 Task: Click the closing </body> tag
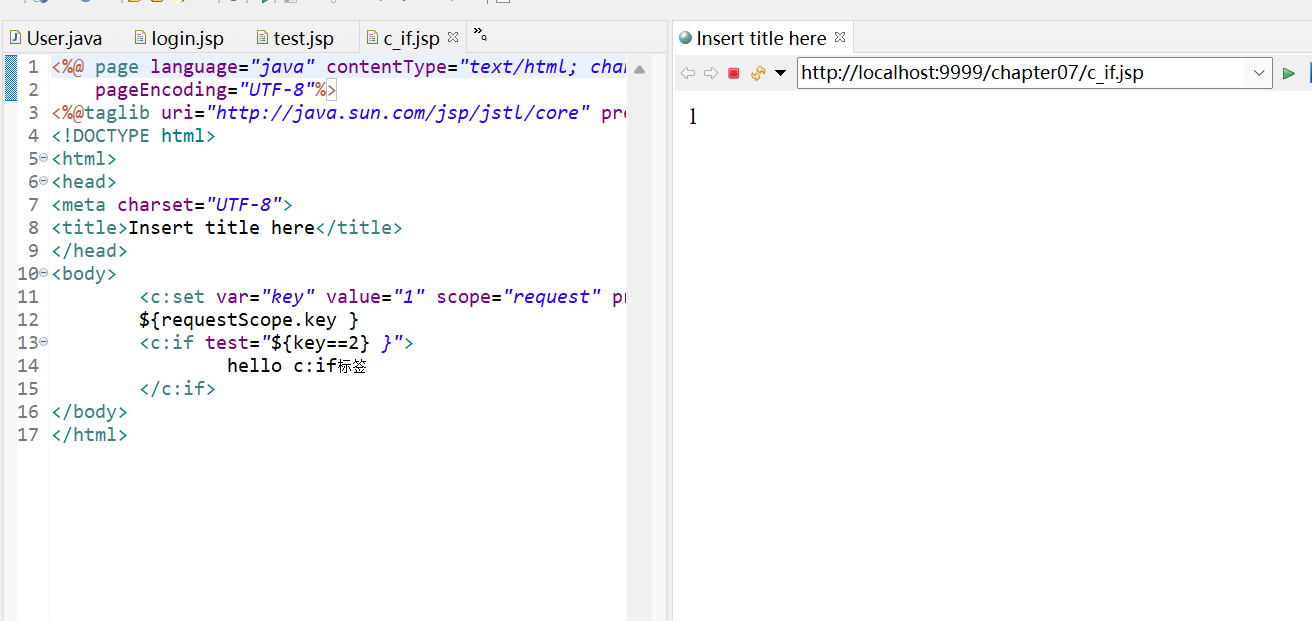(89, 411)
